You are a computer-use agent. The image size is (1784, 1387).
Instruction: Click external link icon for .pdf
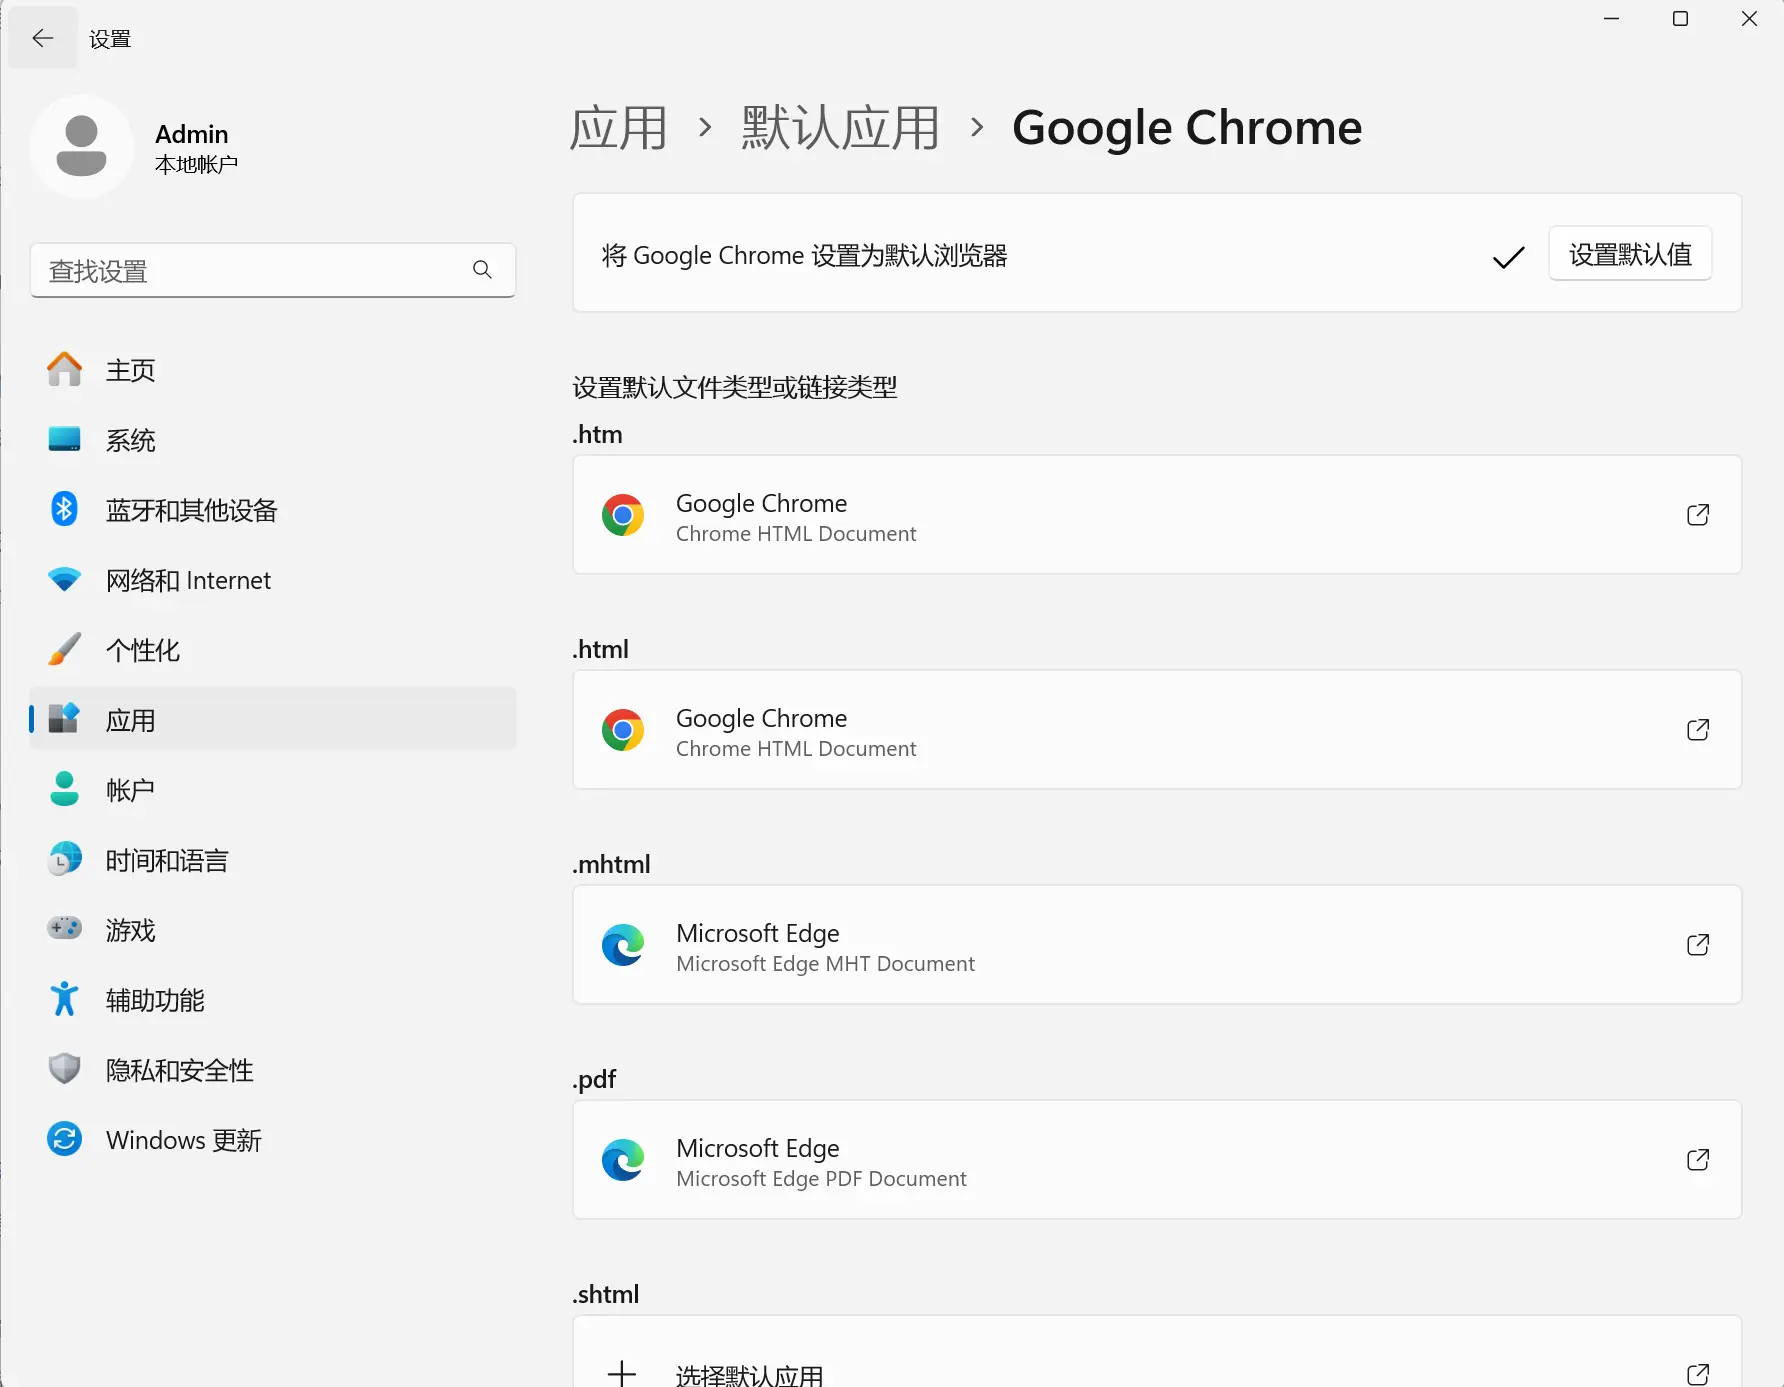[x=1697, y=1160]
